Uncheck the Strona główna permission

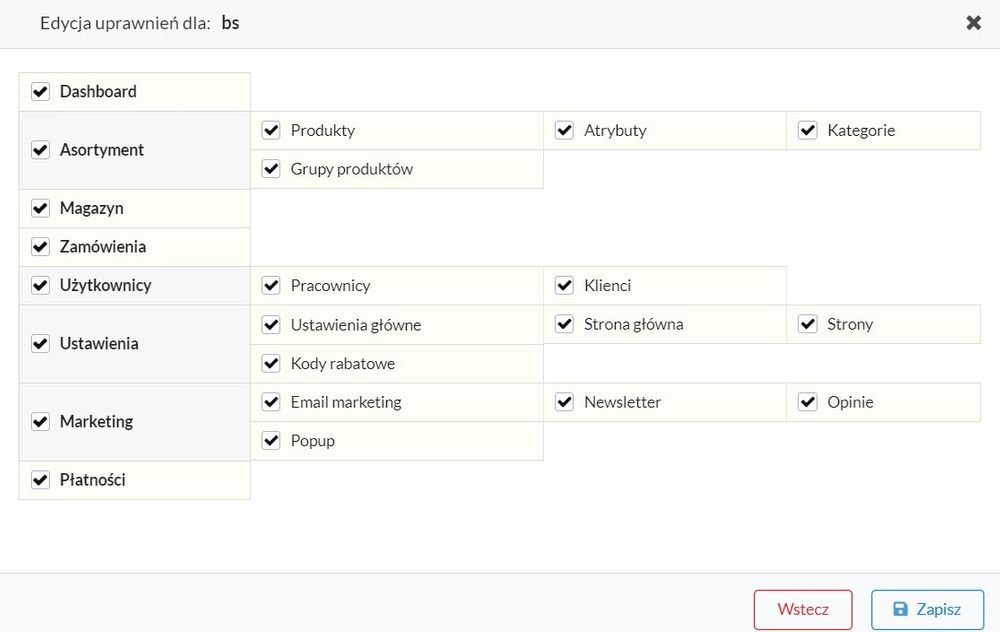564,324
